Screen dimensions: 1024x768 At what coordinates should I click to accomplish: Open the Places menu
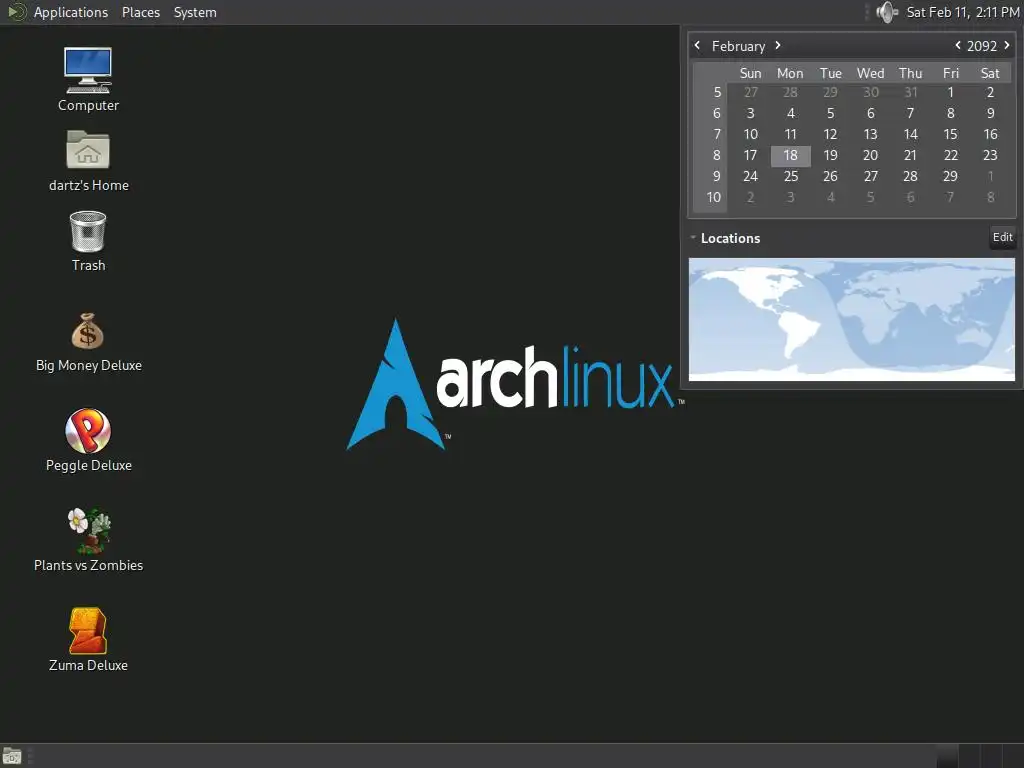140,12
